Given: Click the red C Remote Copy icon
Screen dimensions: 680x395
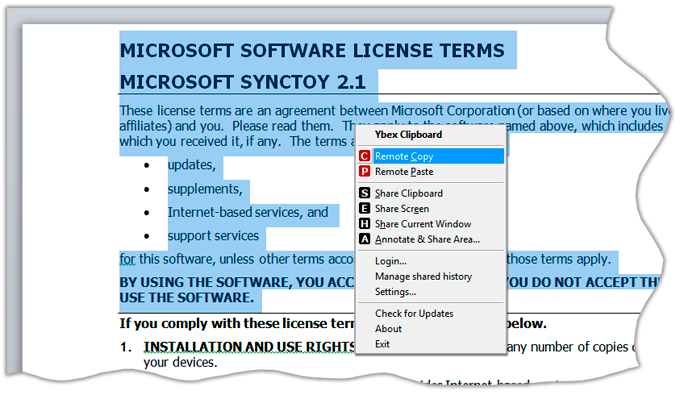Looking at the screenshot, I should tap(365, 156).
